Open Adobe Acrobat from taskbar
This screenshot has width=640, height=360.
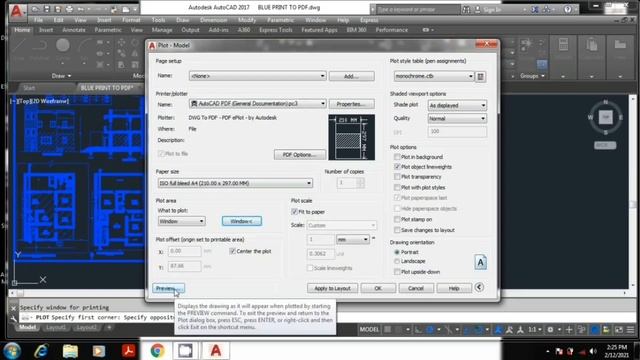point(128,351)
